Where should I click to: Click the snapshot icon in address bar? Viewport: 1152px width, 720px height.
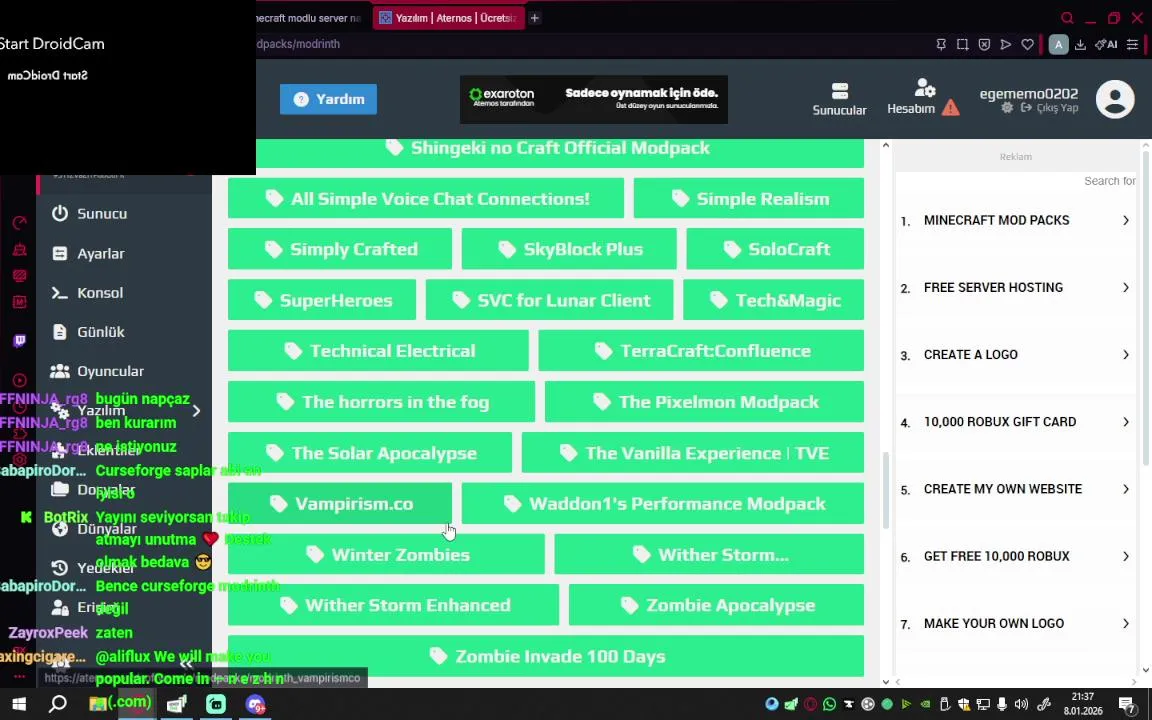click(x=962, y=45)
